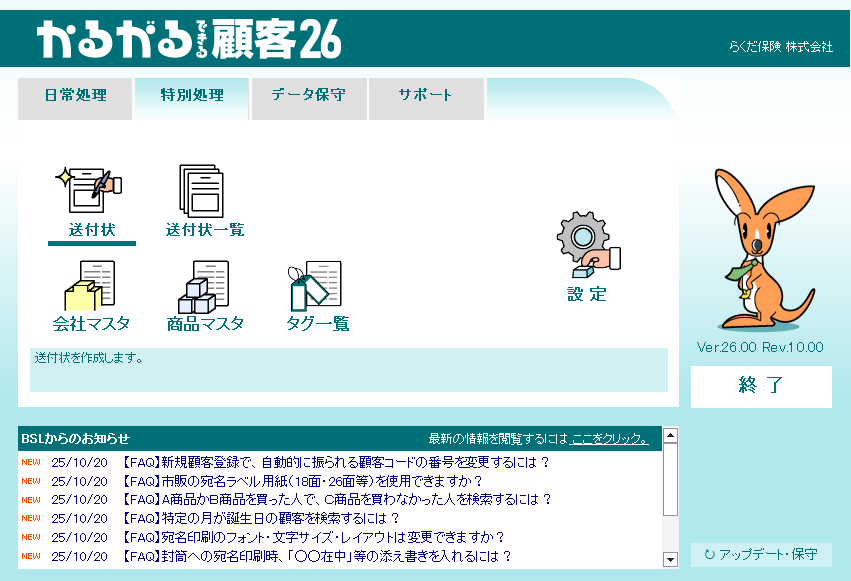
Task: Open the 送付状 cover letter icon
Action: click(91, 194)
